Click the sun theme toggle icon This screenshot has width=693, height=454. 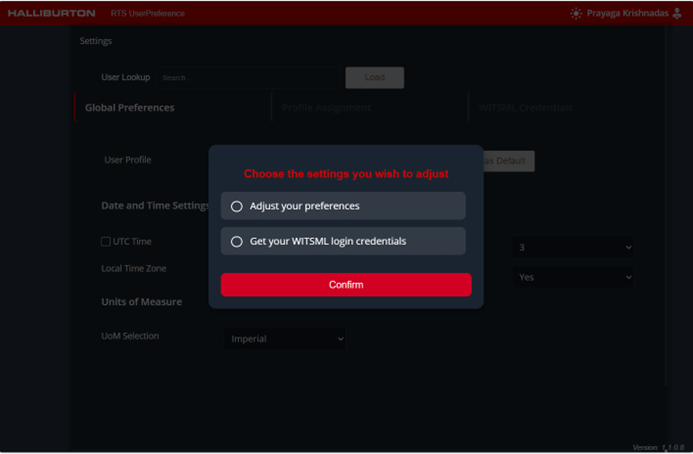point(575,13)
